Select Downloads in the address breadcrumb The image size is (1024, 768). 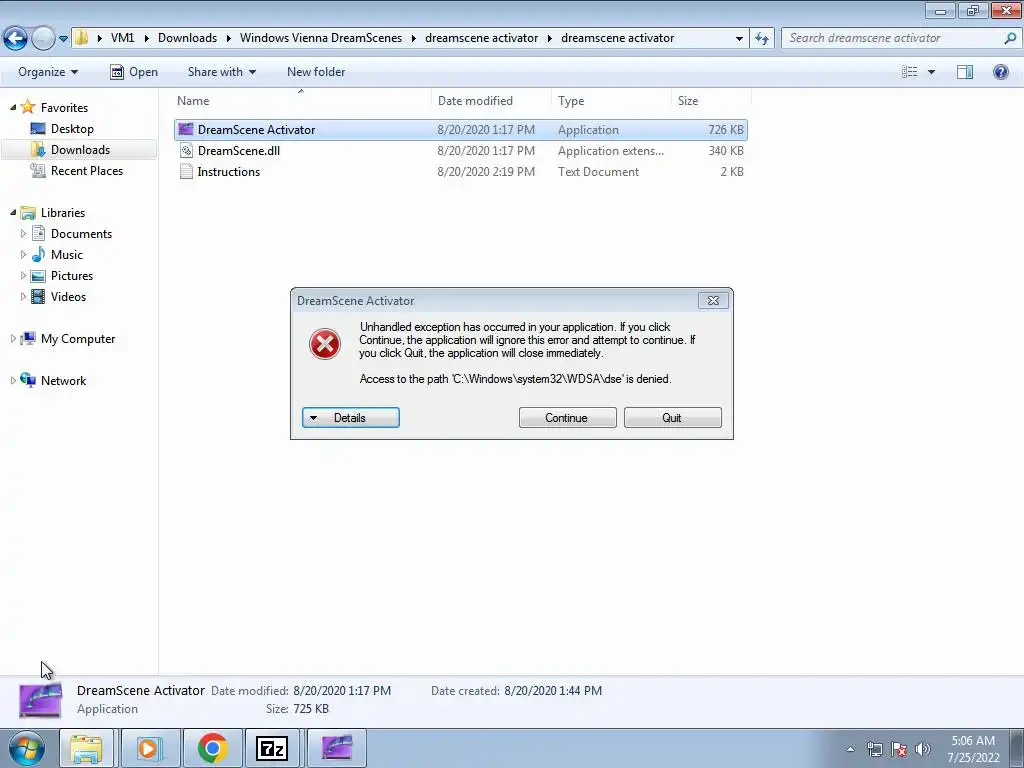(187, 38)
